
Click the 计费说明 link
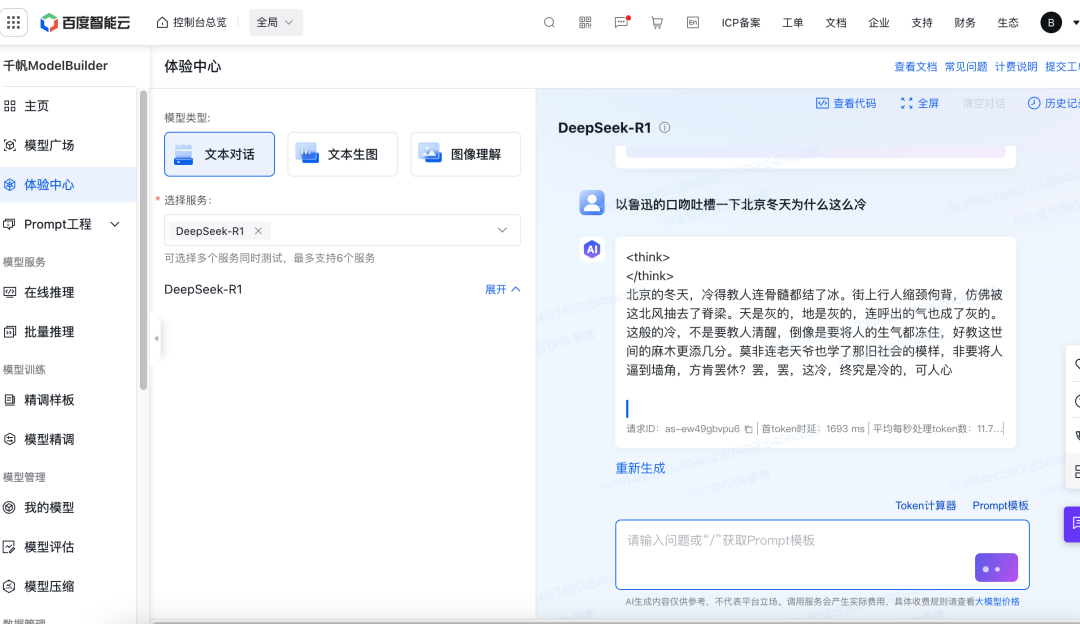coord(1016,67)
